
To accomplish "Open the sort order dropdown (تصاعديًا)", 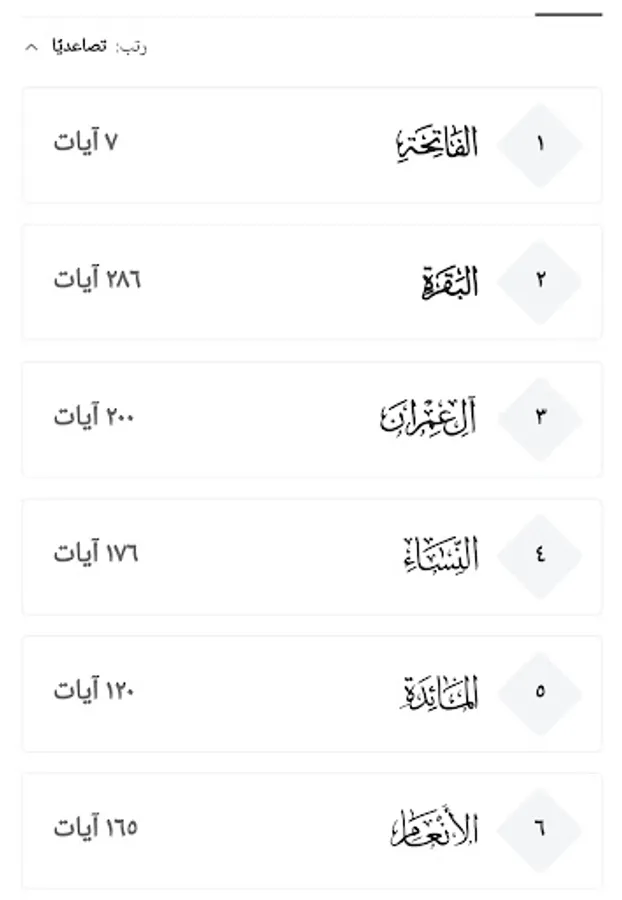I will pyautogui.click(x=80, y=47).
